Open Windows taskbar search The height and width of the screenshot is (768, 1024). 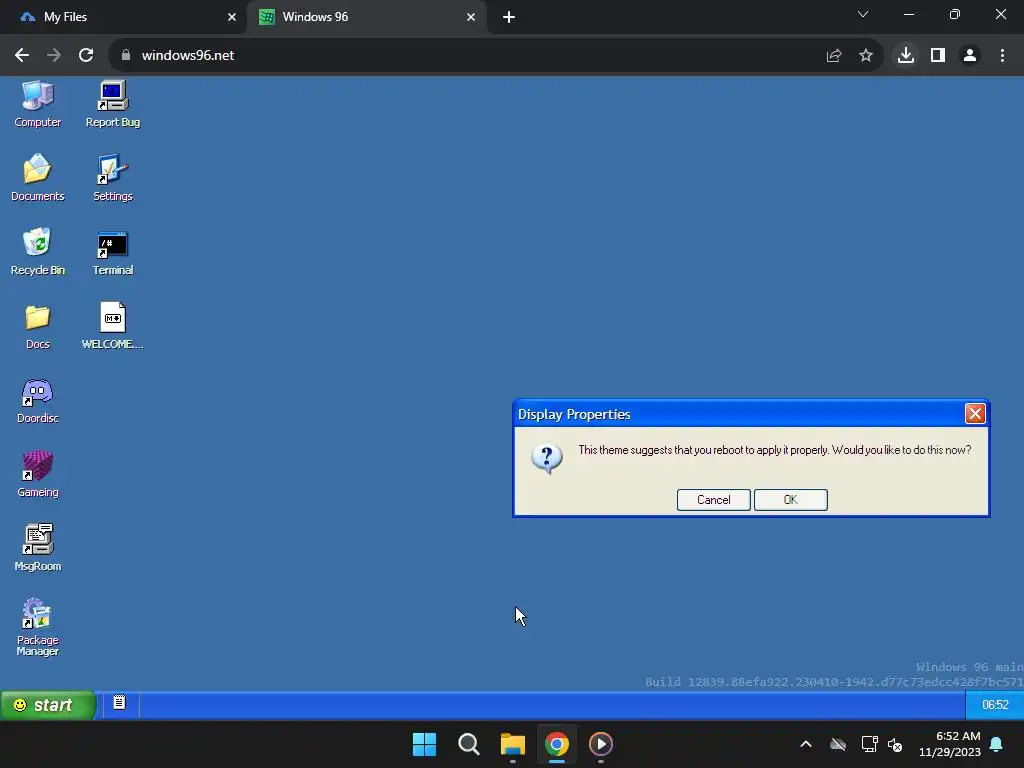coord(468,744)
